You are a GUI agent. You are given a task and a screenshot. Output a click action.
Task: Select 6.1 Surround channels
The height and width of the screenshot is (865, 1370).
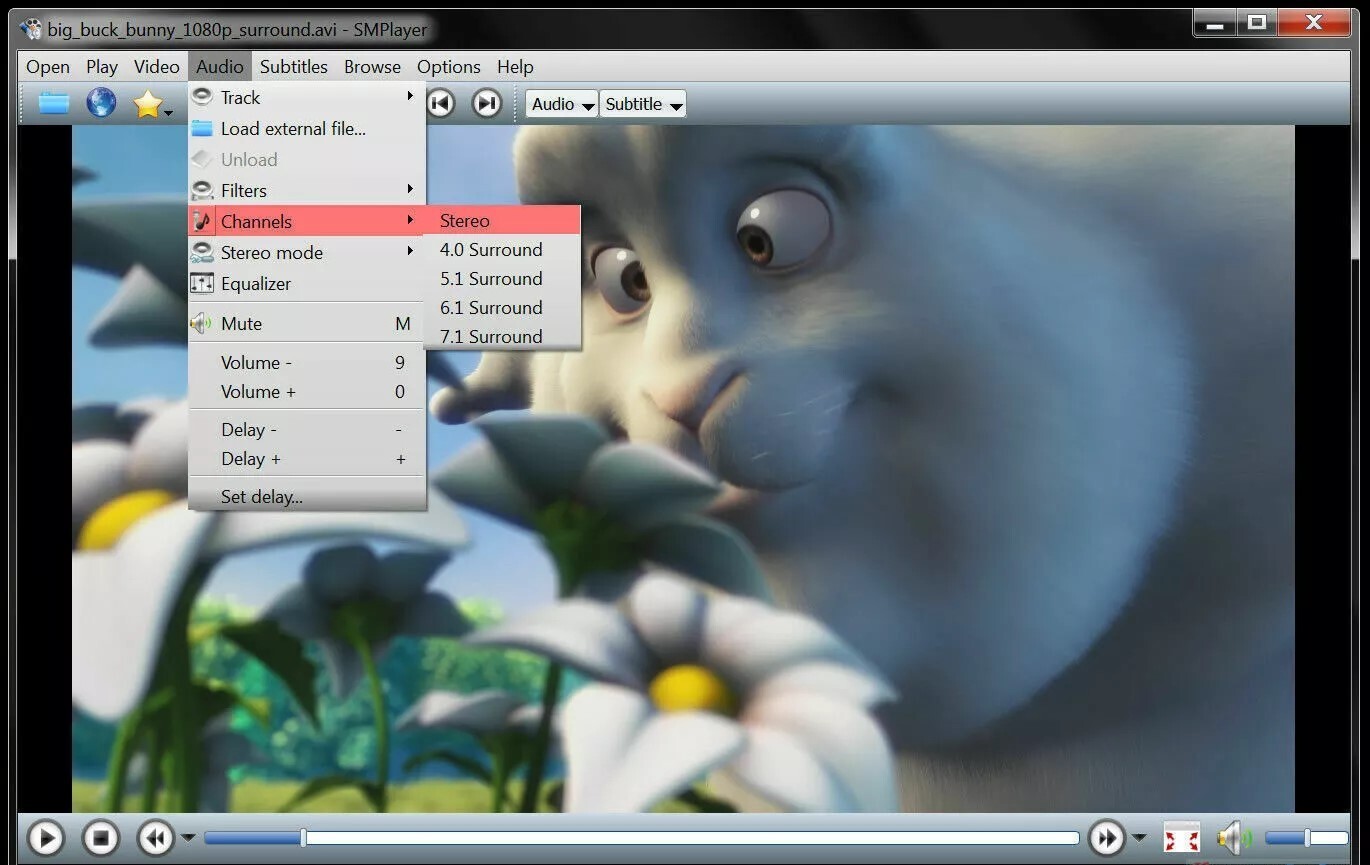point(503,308)
